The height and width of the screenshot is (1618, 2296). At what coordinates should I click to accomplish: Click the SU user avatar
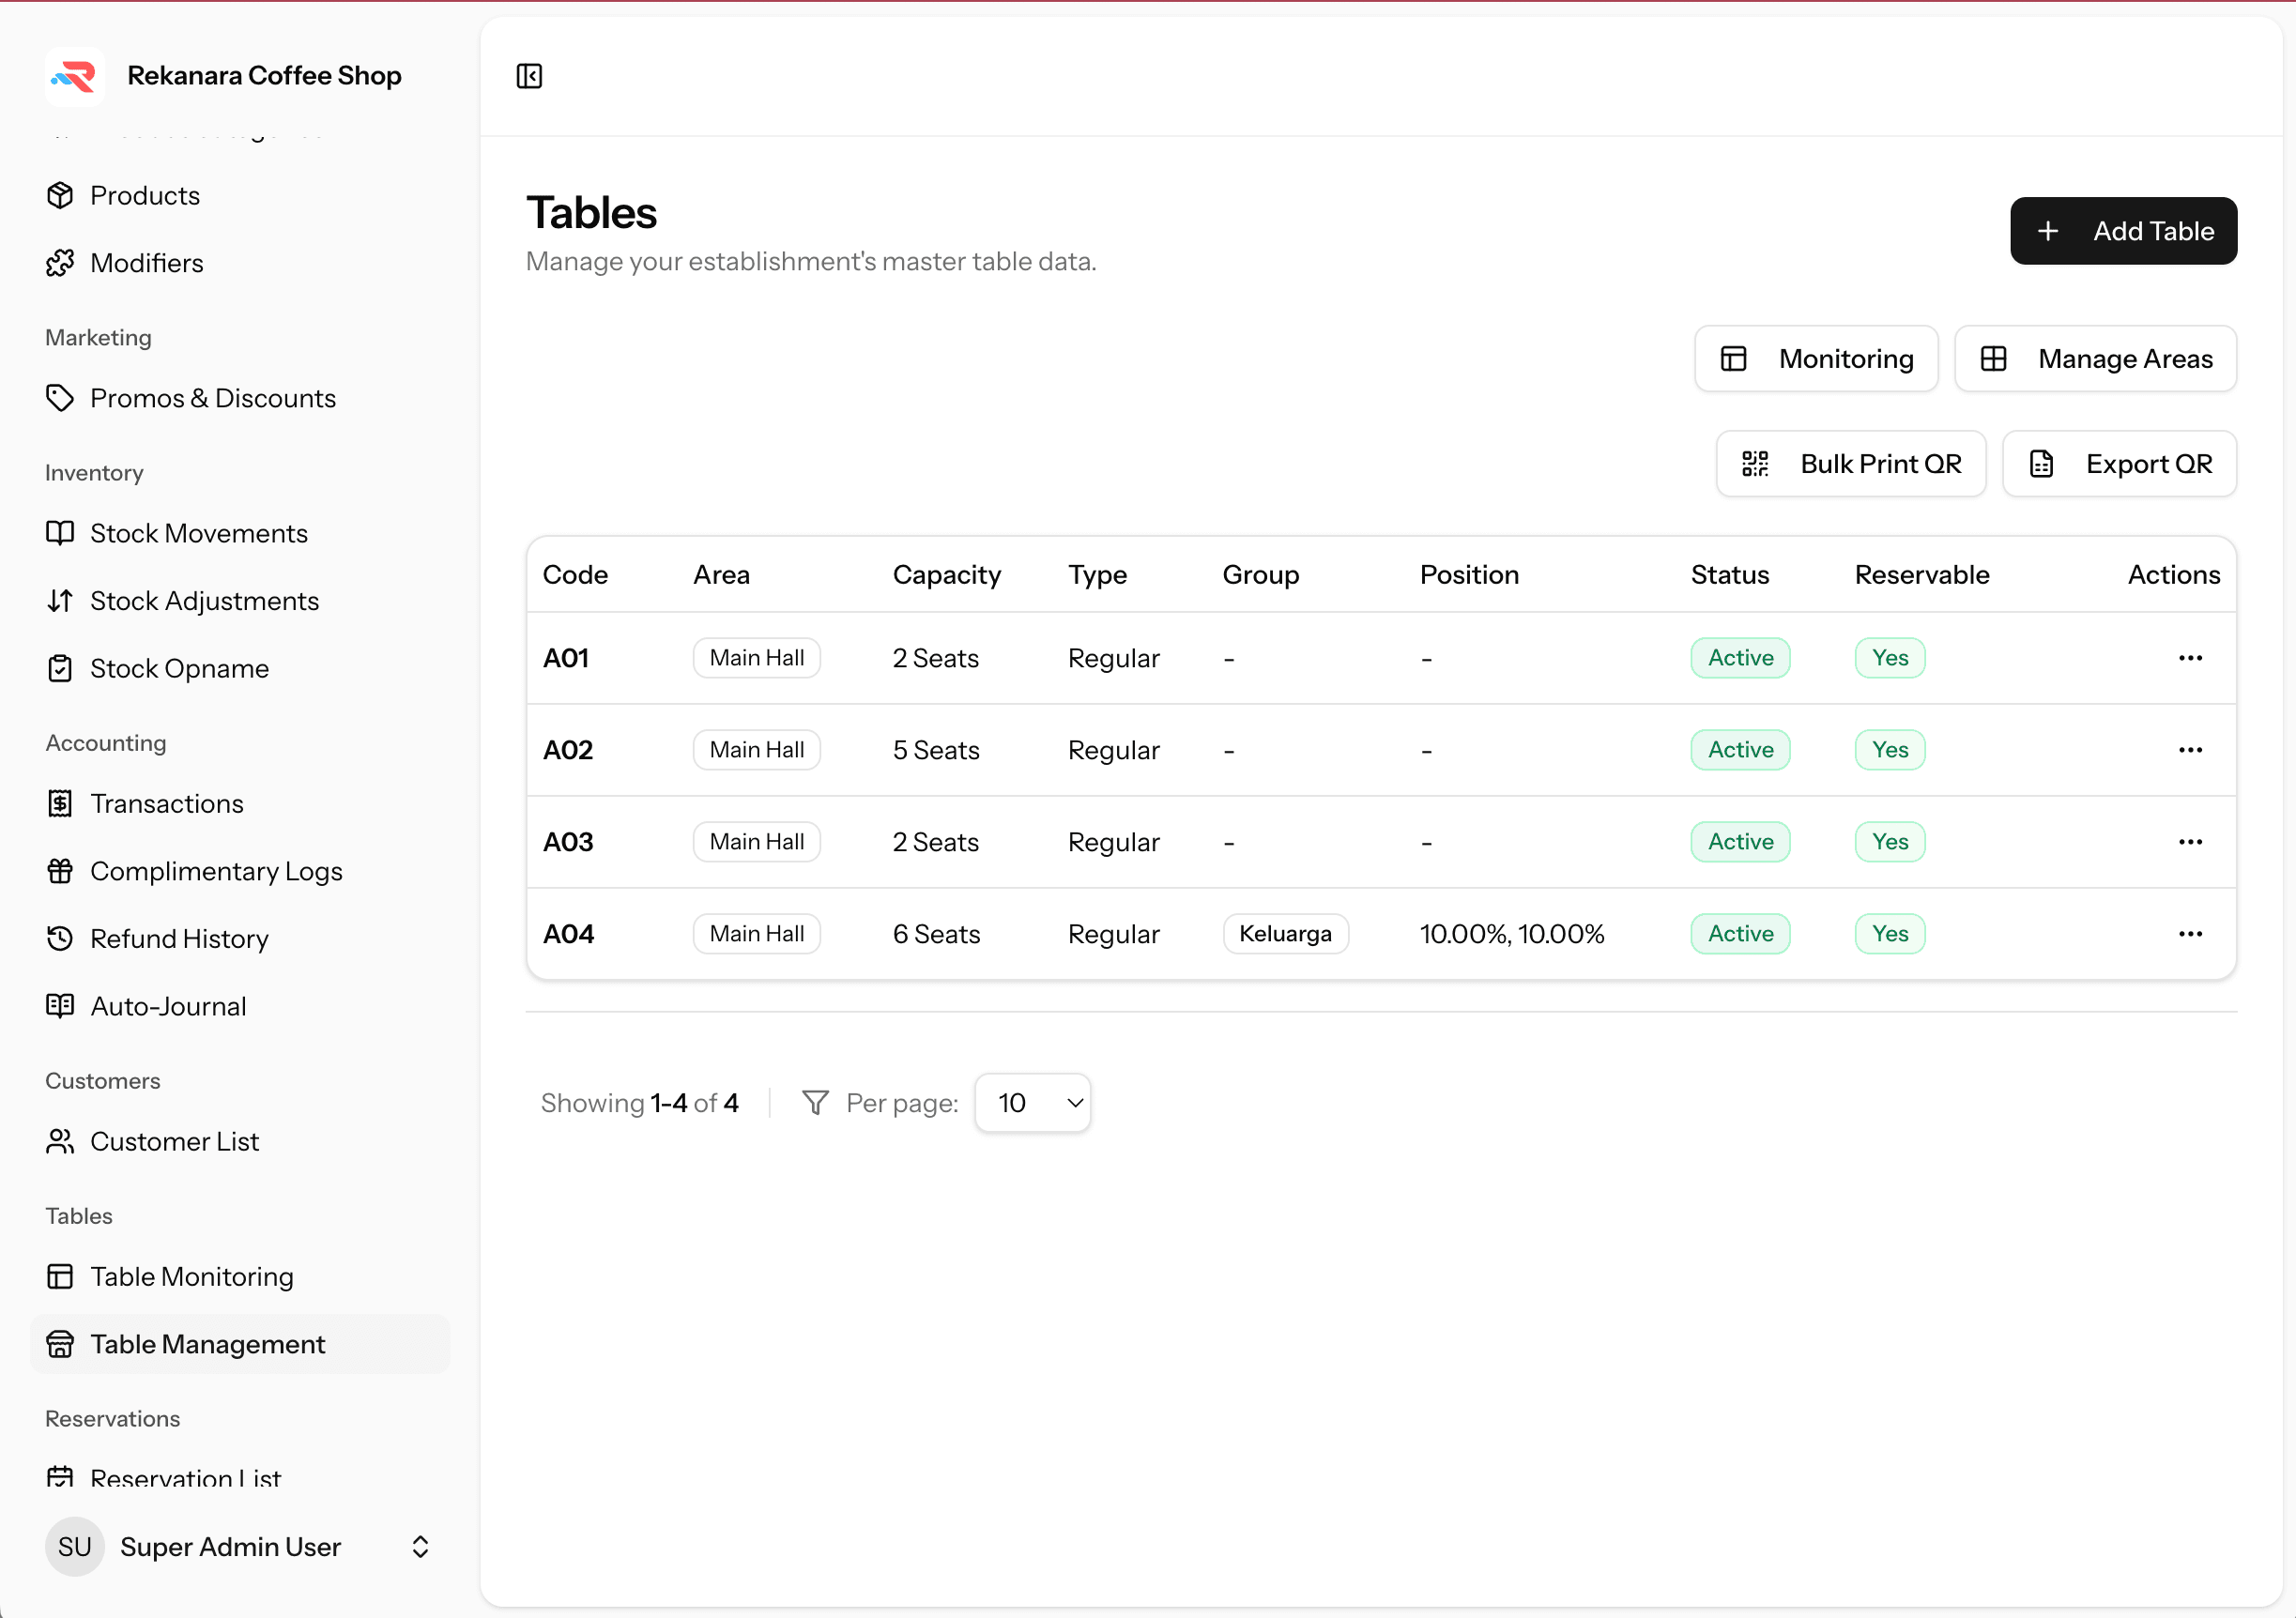click(75, 1547)
